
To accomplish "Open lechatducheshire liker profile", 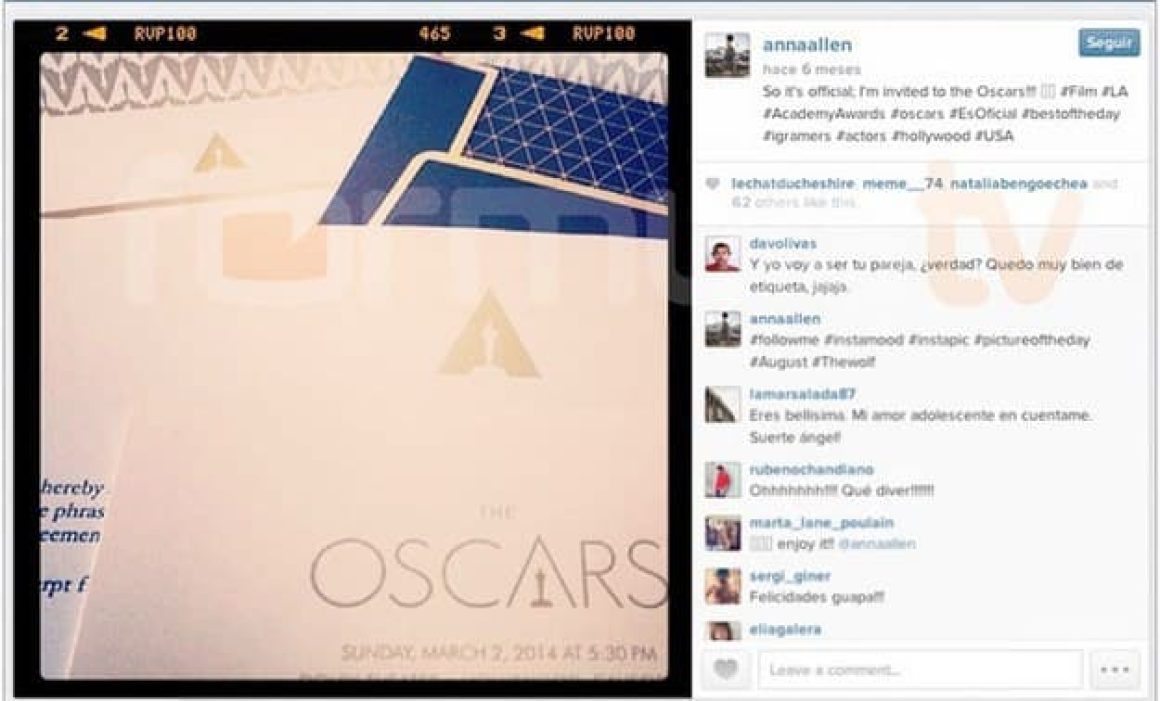I will [x=793, y=183].
